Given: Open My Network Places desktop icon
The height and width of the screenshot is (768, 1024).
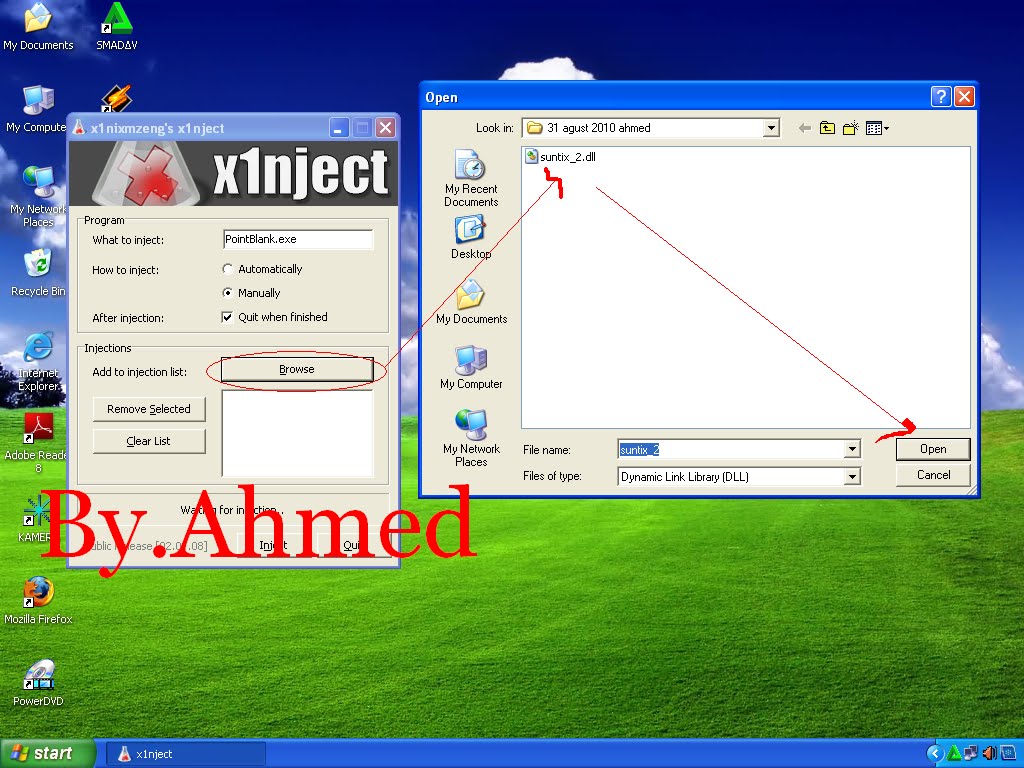Looking at the screenshot, I should 38,196.
